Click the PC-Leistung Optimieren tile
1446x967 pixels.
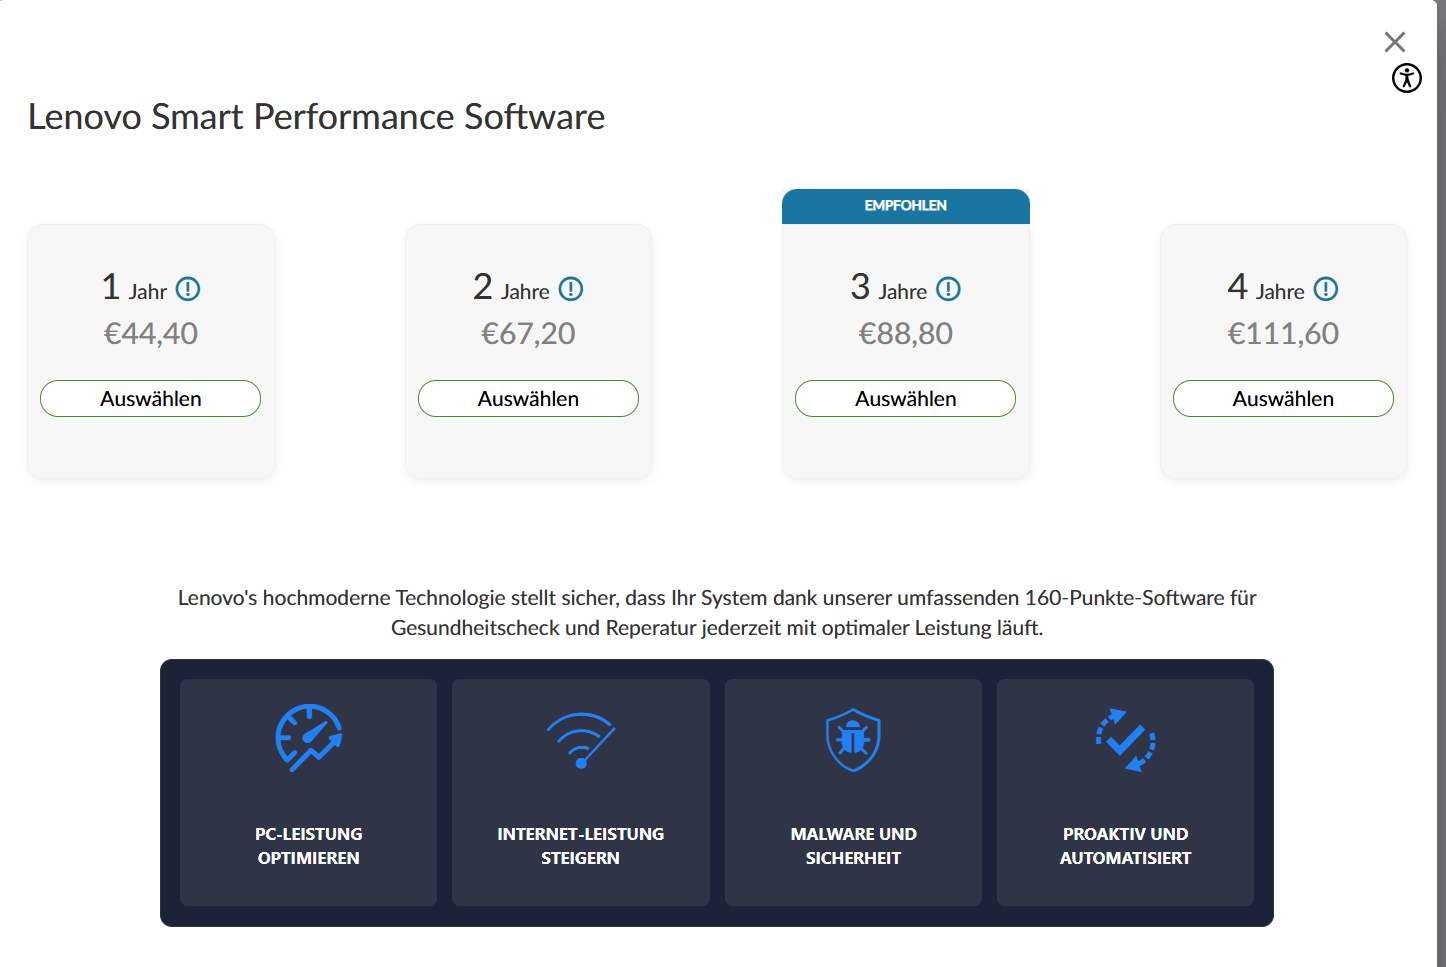pyautogui.click(x=308, y=845)
